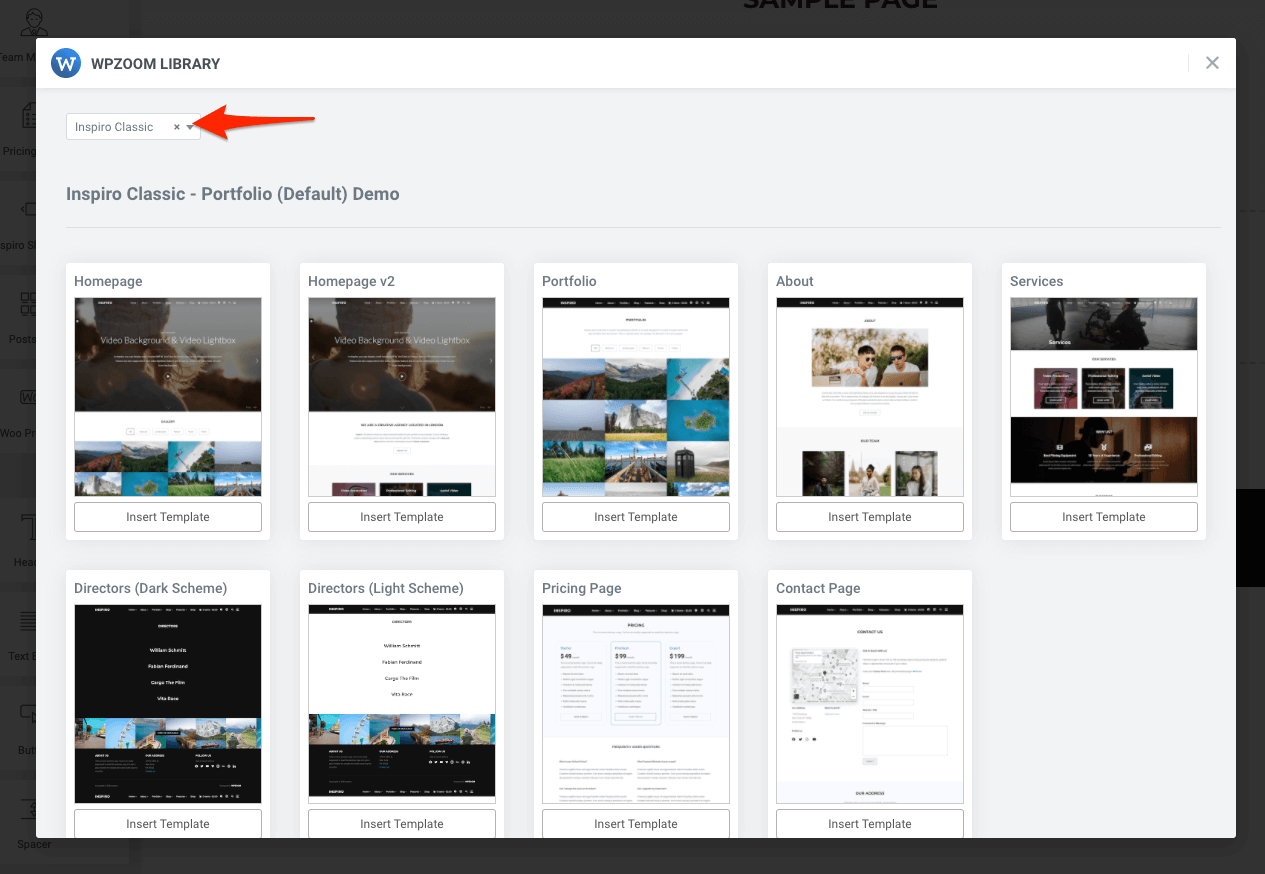Preview the About template thumbnail

point(870,397)
